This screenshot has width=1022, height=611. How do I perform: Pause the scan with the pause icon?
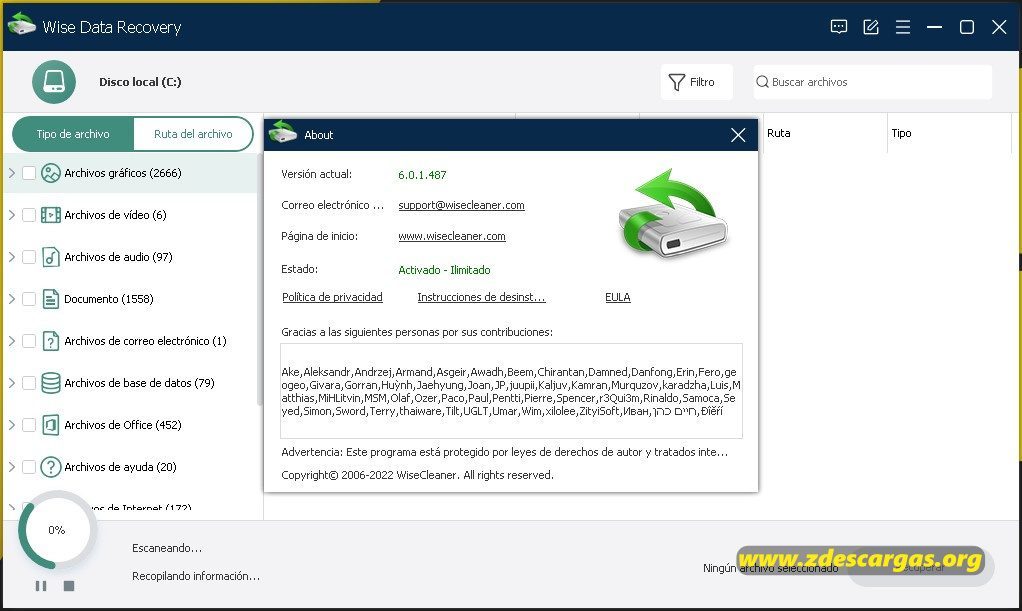(41, 586)
